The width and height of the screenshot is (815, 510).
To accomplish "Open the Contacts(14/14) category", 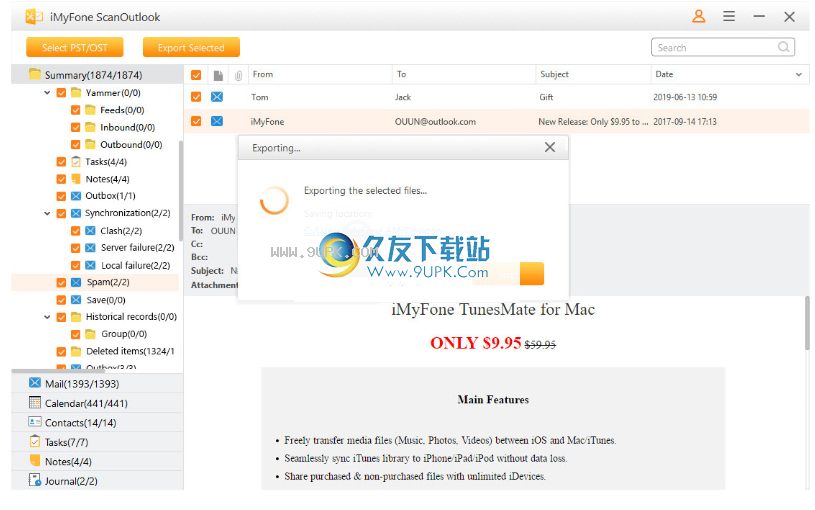I will click(97, 422).
